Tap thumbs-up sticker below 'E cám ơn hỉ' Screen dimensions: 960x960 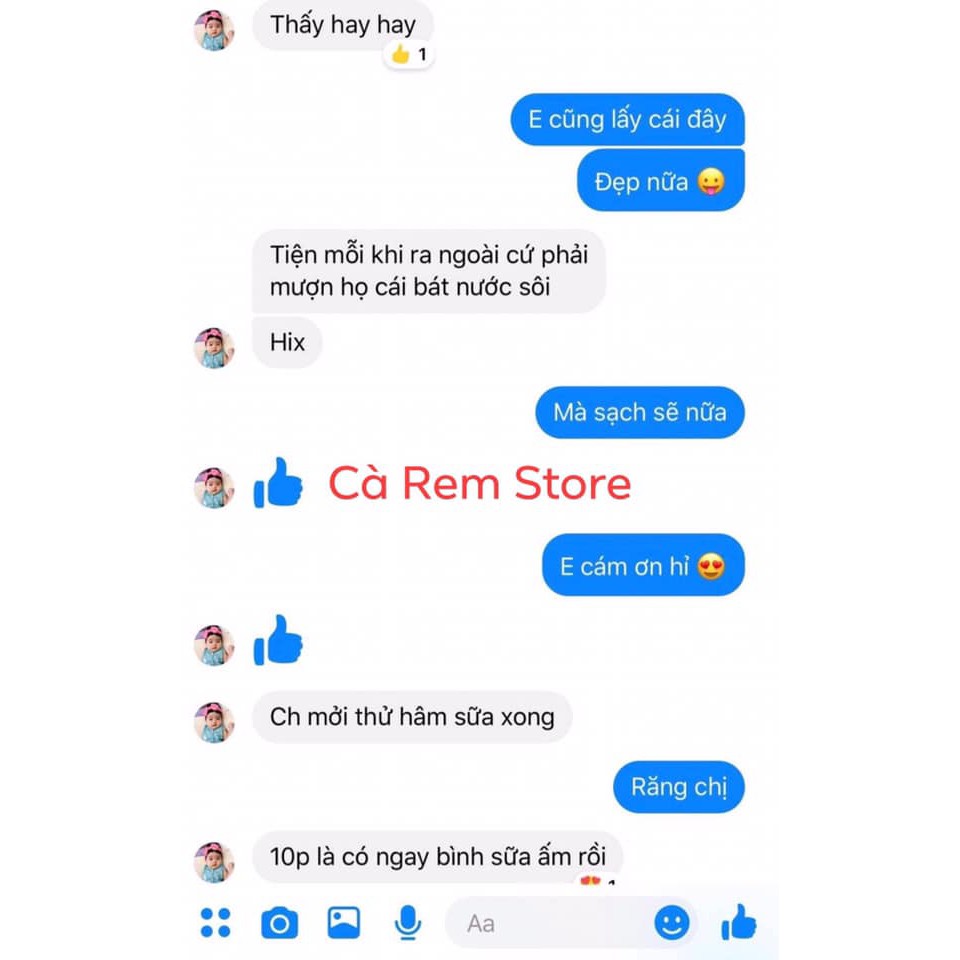(279, 640)
